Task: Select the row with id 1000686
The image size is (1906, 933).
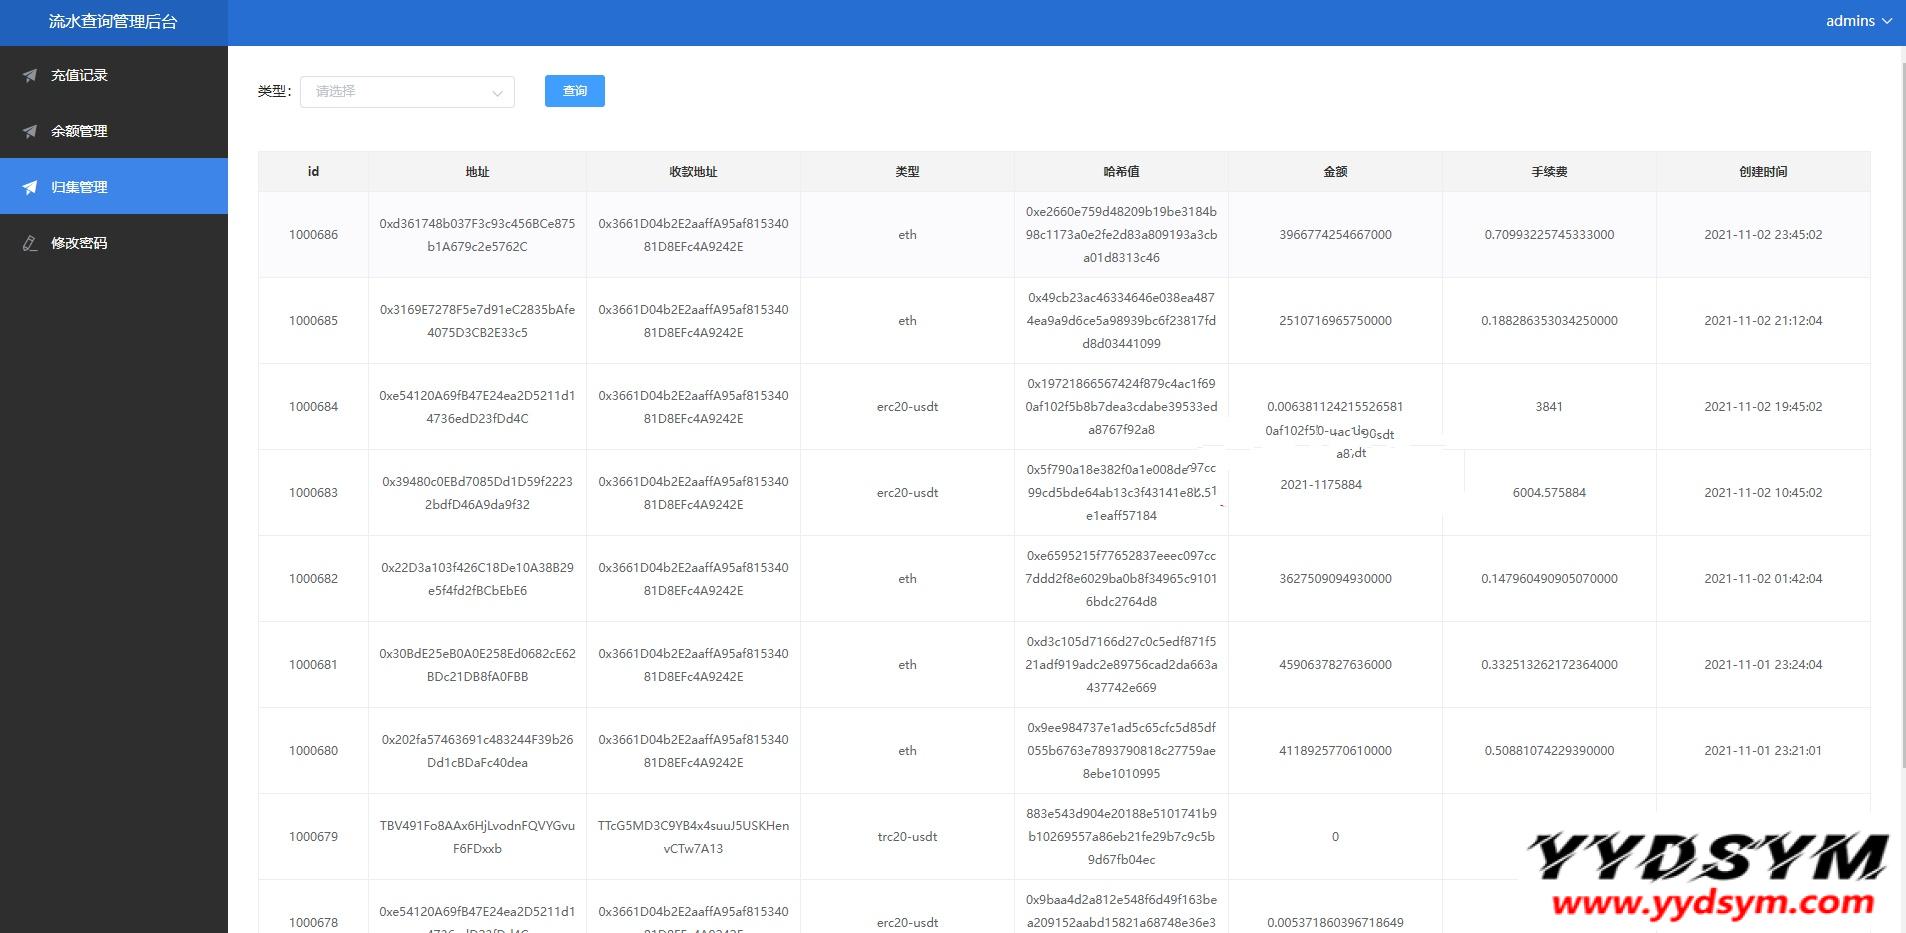Action: click(313, 235)
